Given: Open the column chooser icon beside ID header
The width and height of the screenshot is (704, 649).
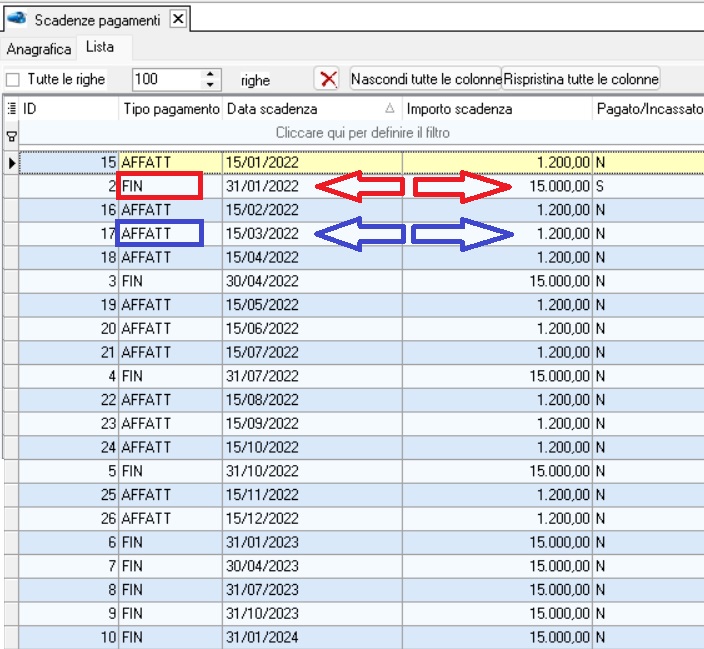Looking at the screenshot, I should point(12,108).
